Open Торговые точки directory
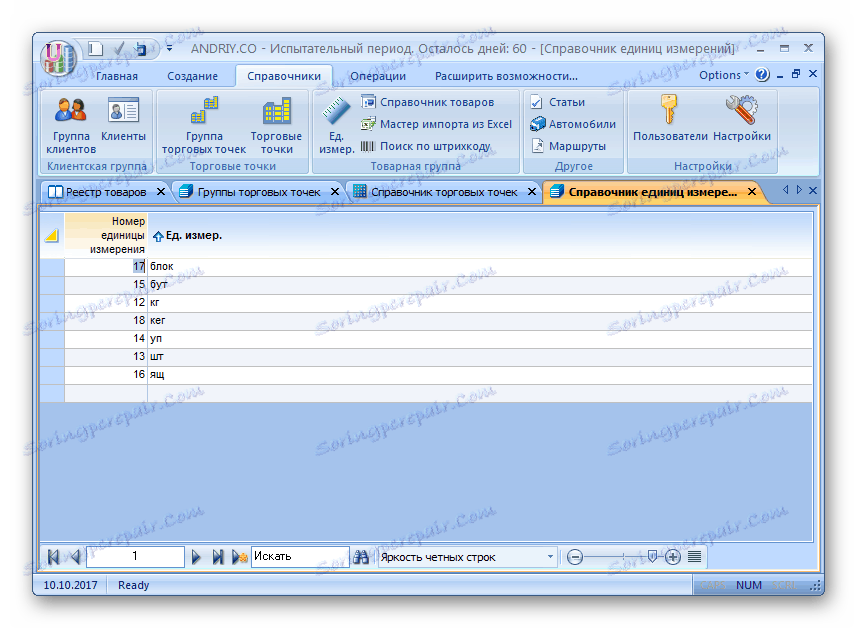This screenshot has width=857, height=628. point(276,126)
